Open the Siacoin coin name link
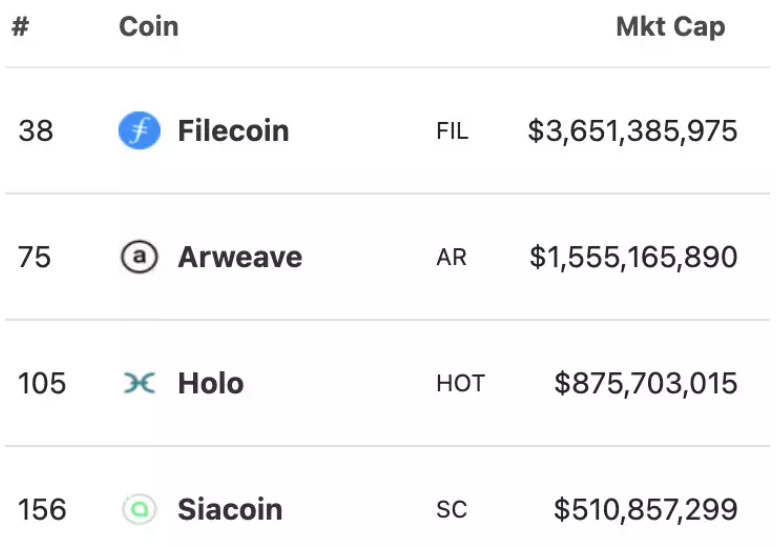 pos(230,510)
